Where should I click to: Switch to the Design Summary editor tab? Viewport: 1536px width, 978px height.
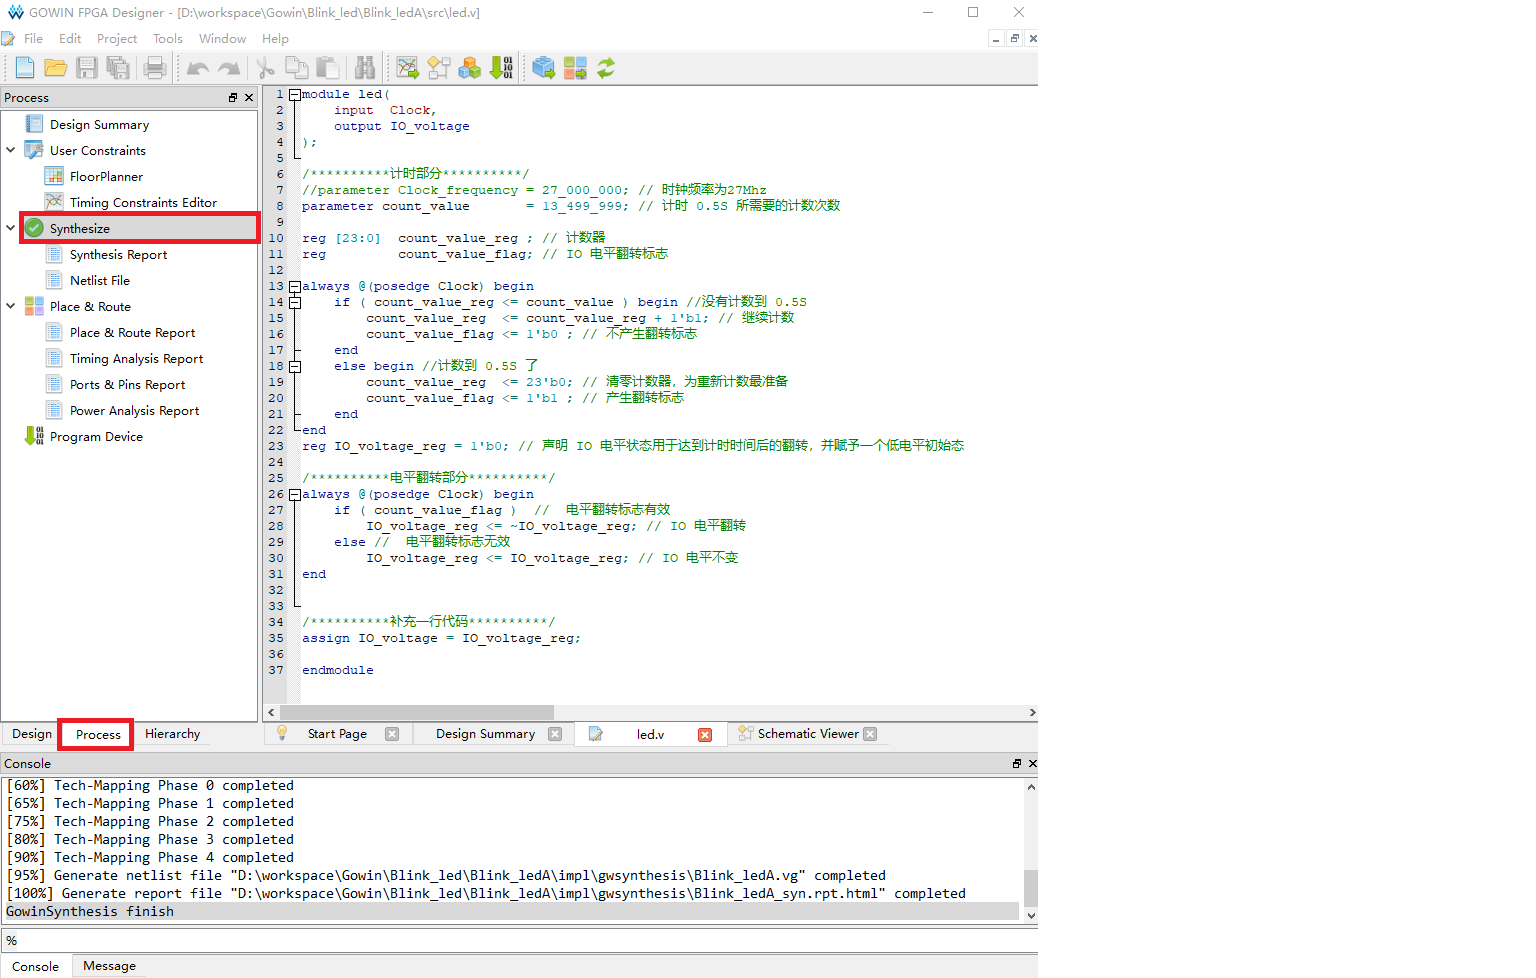(485, 733)
